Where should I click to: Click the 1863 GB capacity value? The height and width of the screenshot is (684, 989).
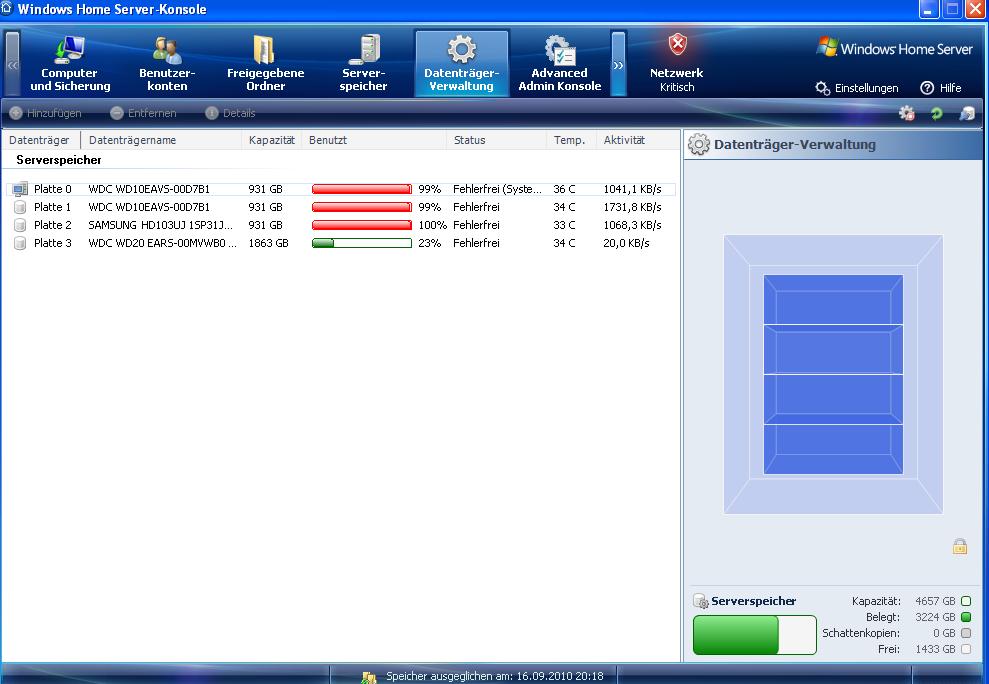[x=268, y=243]
